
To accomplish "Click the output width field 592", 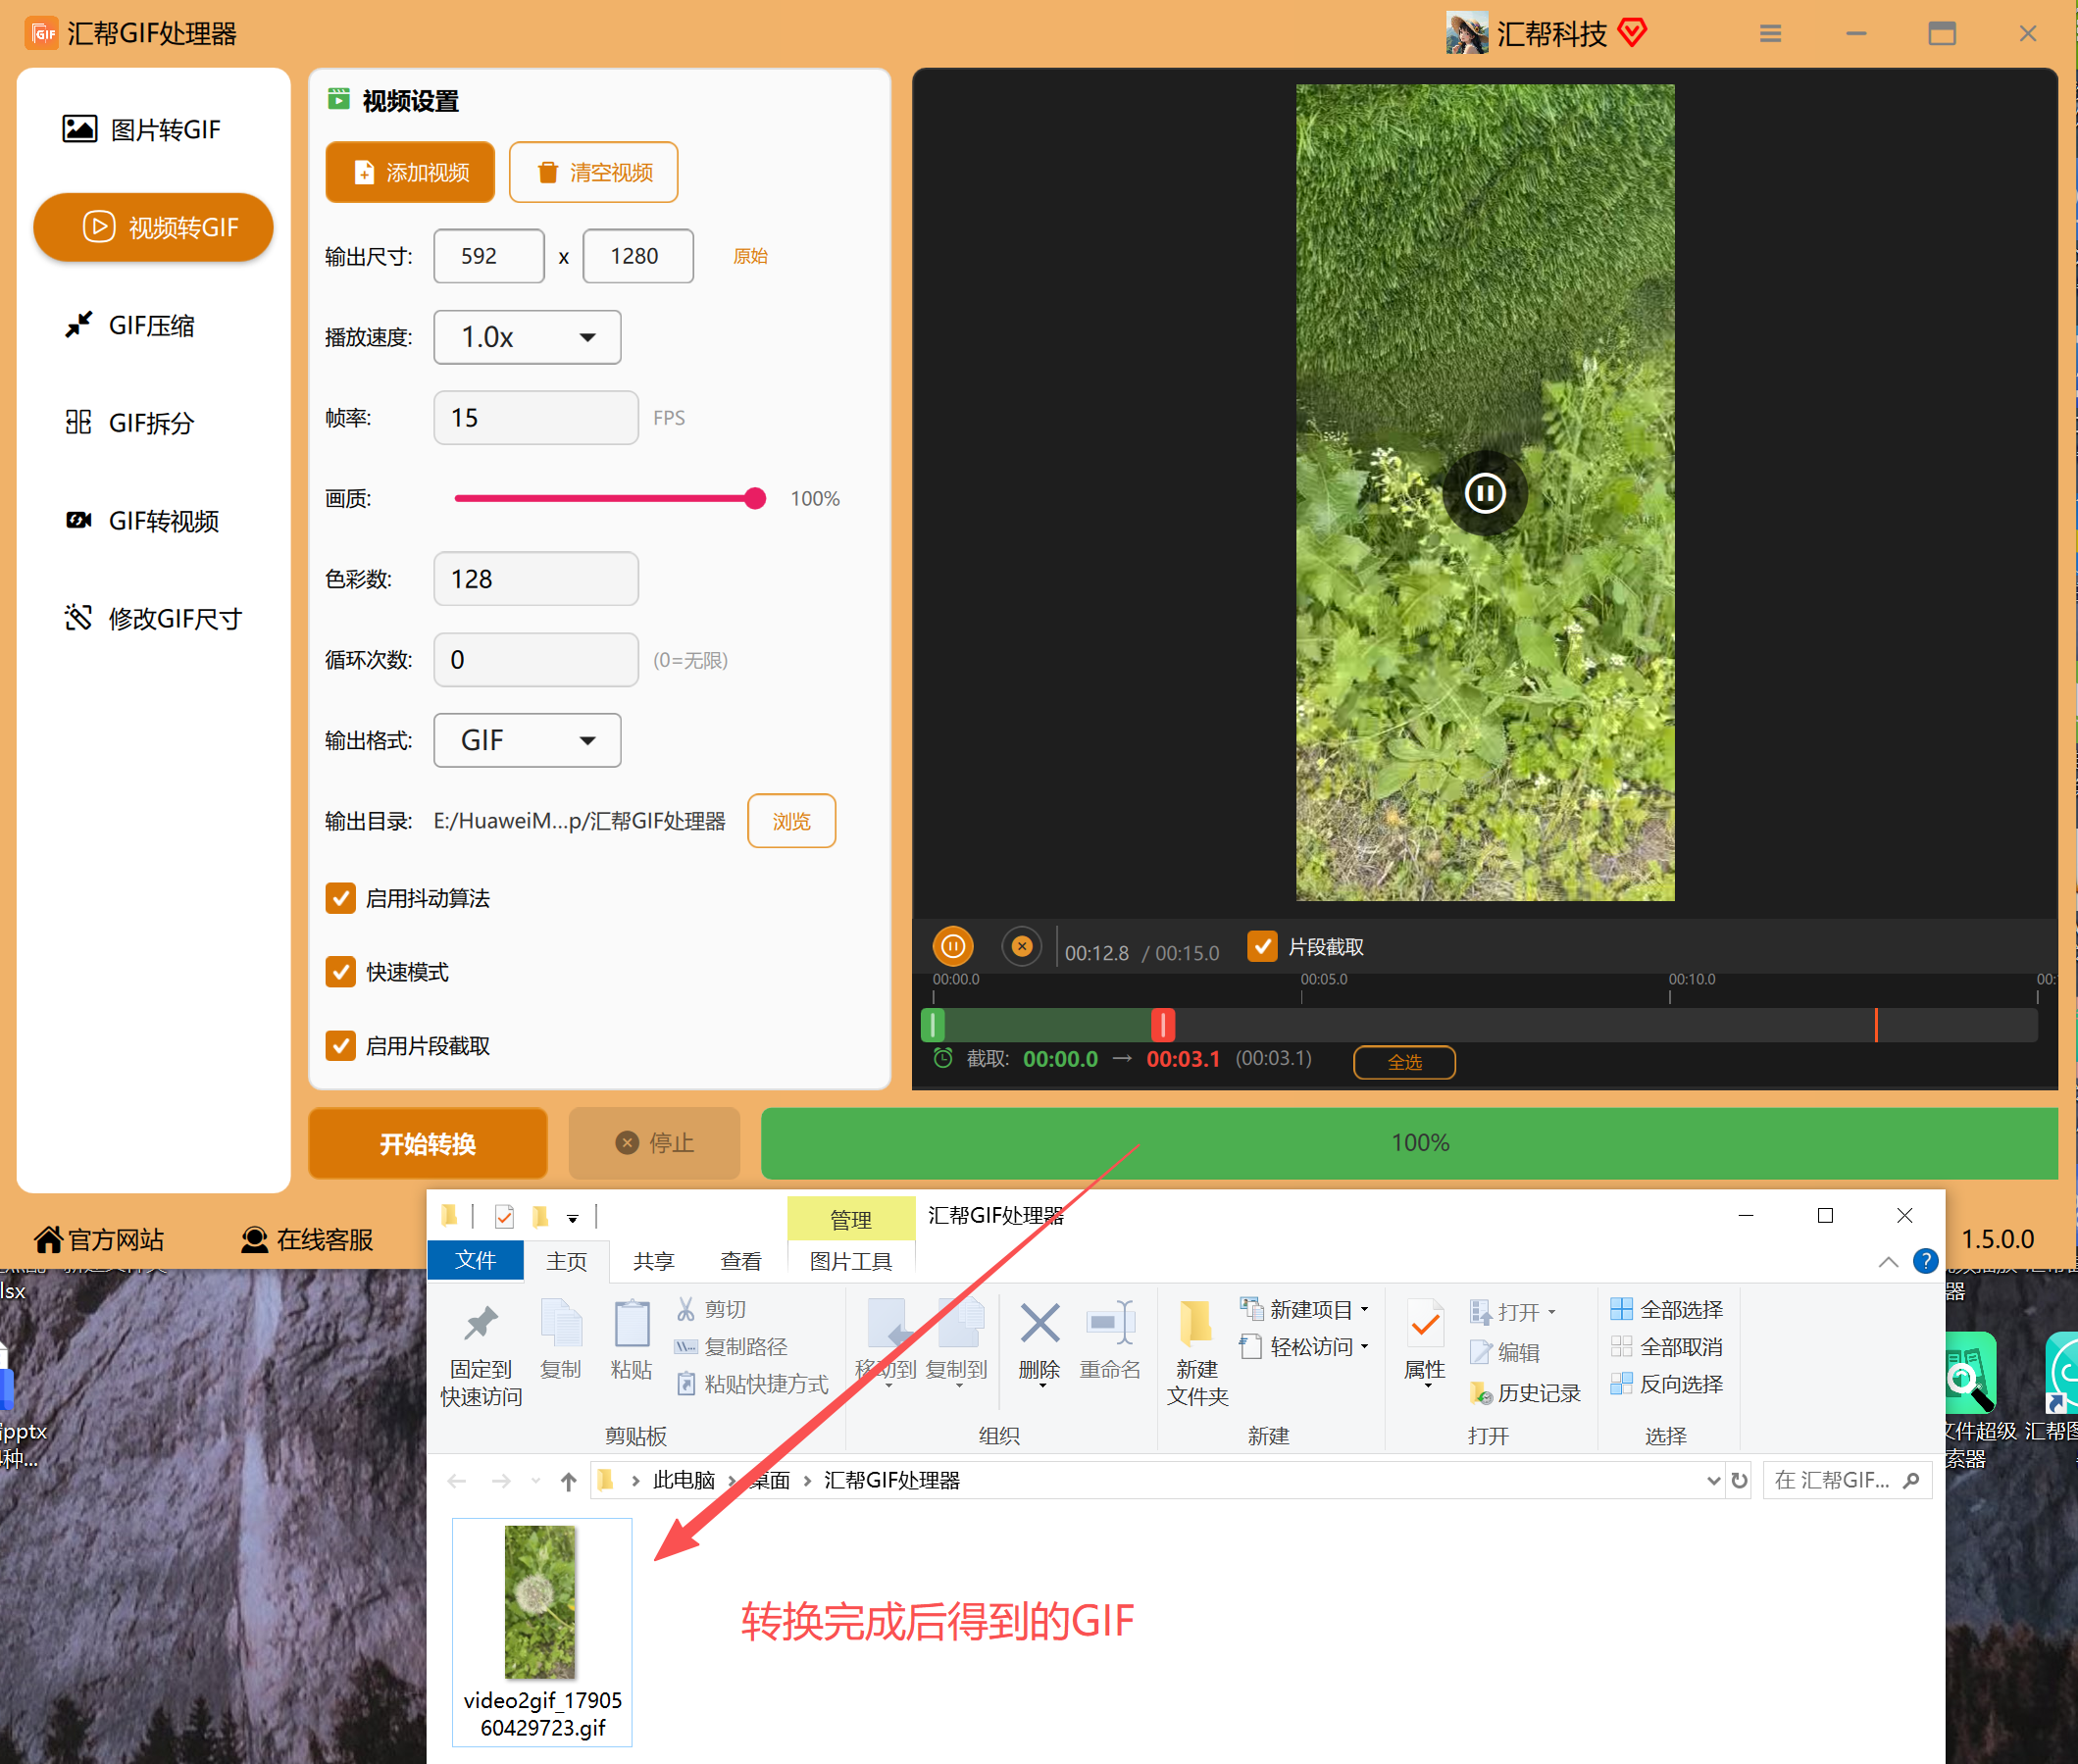I will click(x=489, y=256).
